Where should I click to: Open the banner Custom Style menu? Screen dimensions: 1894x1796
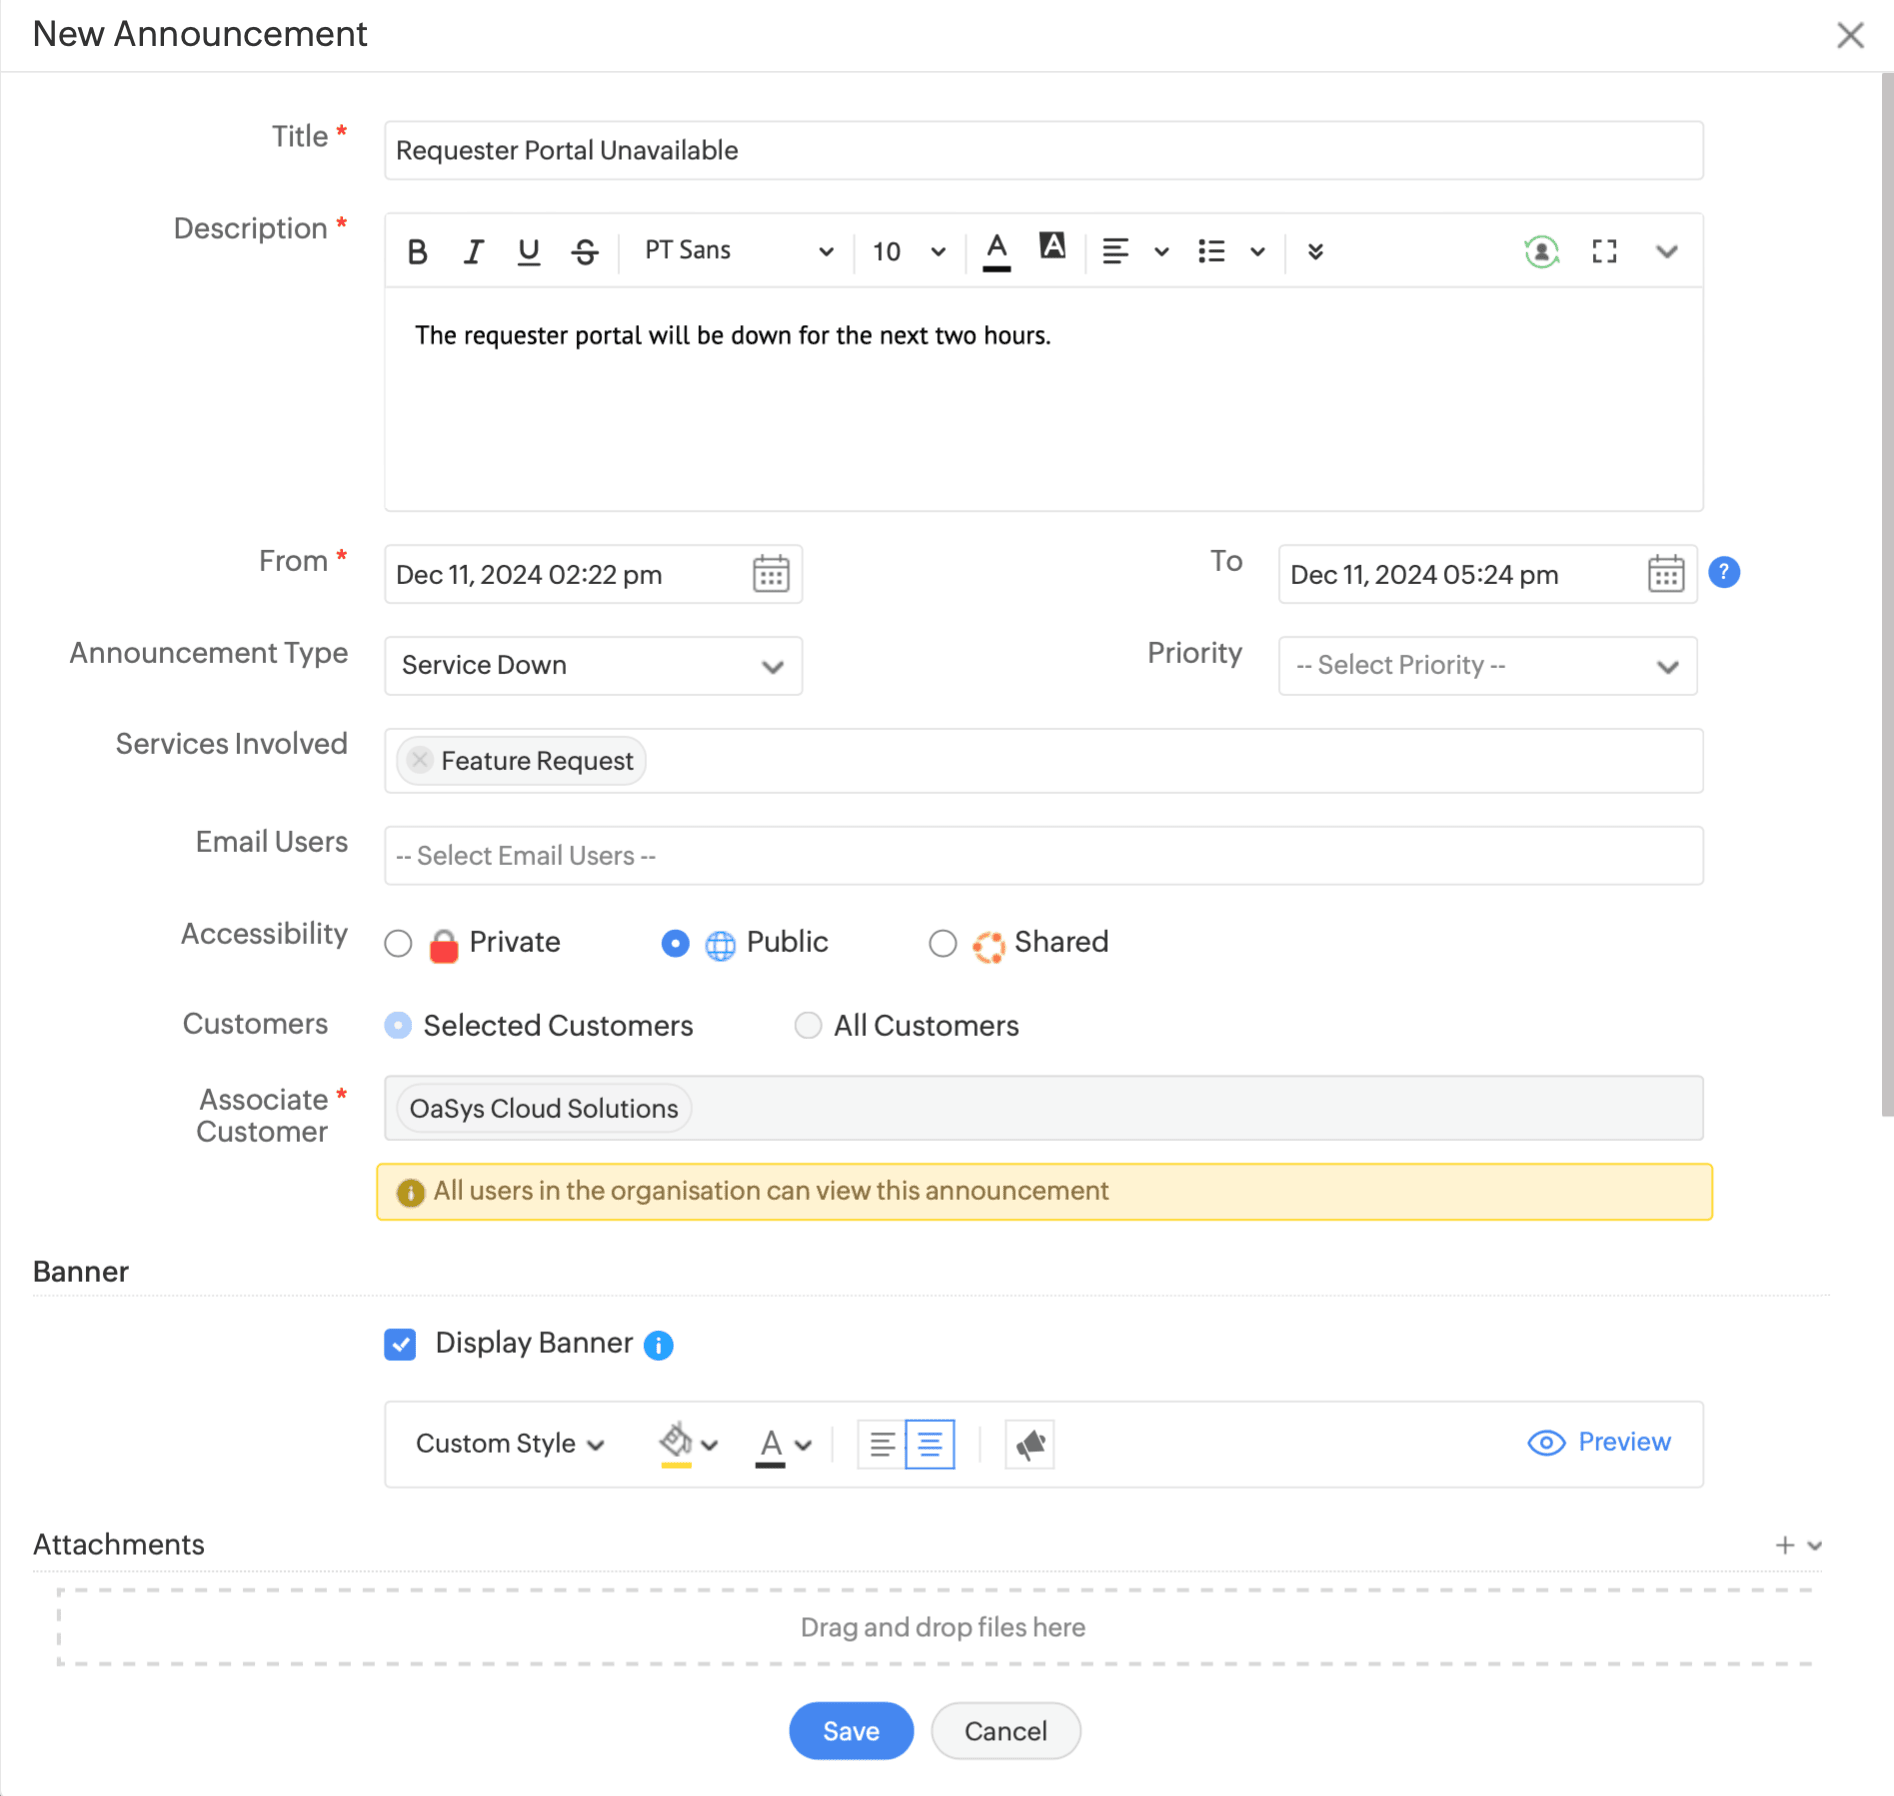[x=510, y=1444]
